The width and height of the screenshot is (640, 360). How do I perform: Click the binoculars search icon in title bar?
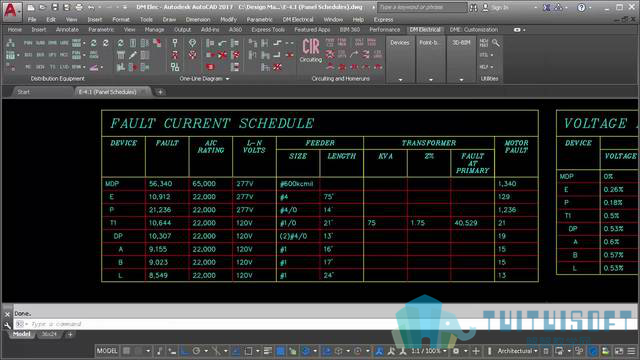pos(473,7)
